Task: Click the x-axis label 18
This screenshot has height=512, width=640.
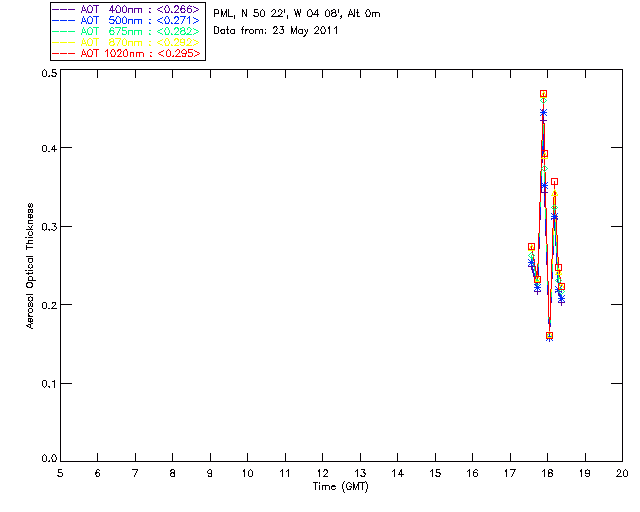Action: coord(547,473)
